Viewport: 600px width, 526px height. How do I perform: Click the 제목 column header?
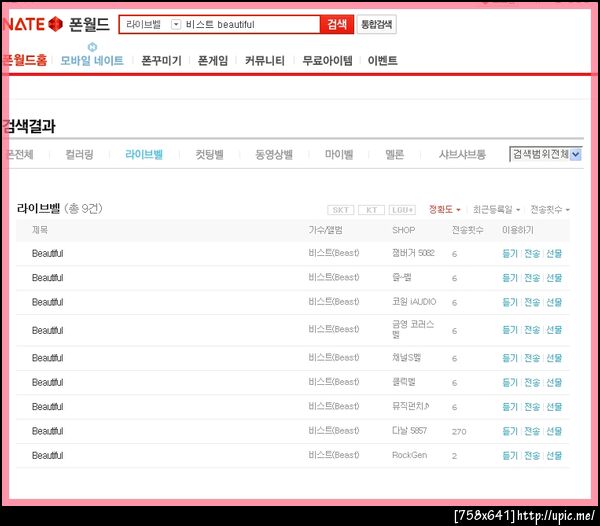pos(40,230)
